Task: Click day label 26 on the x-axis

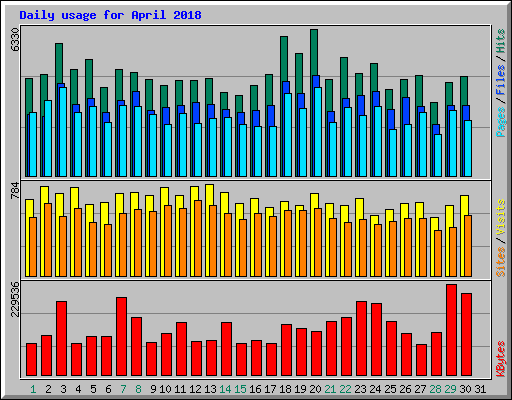Action: [405, 389]
